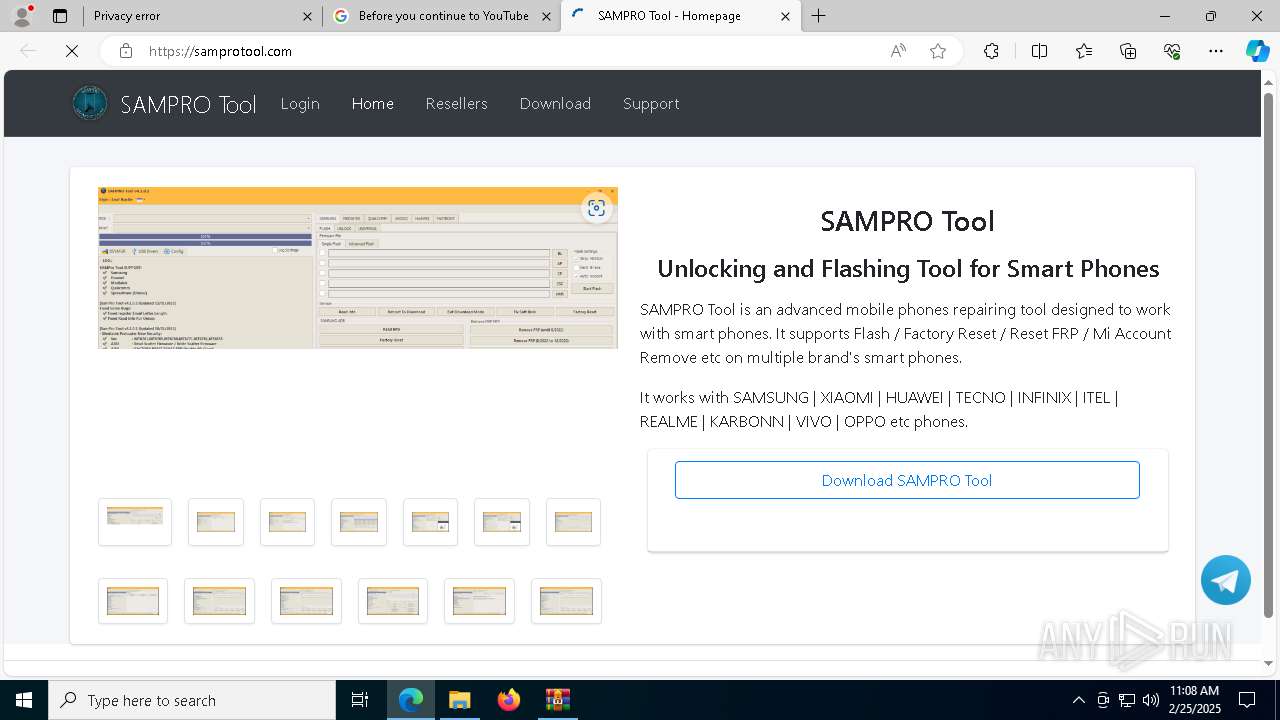
Task: Add this page to favorites
Action: click(938, 51)
